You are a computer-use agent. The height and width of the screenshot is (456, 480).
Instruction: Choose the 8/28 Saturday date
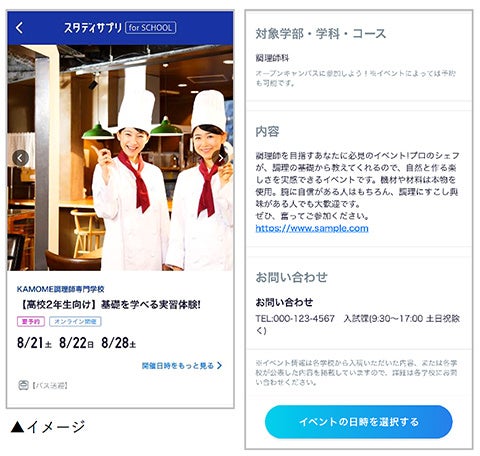[x=119, y=343]
